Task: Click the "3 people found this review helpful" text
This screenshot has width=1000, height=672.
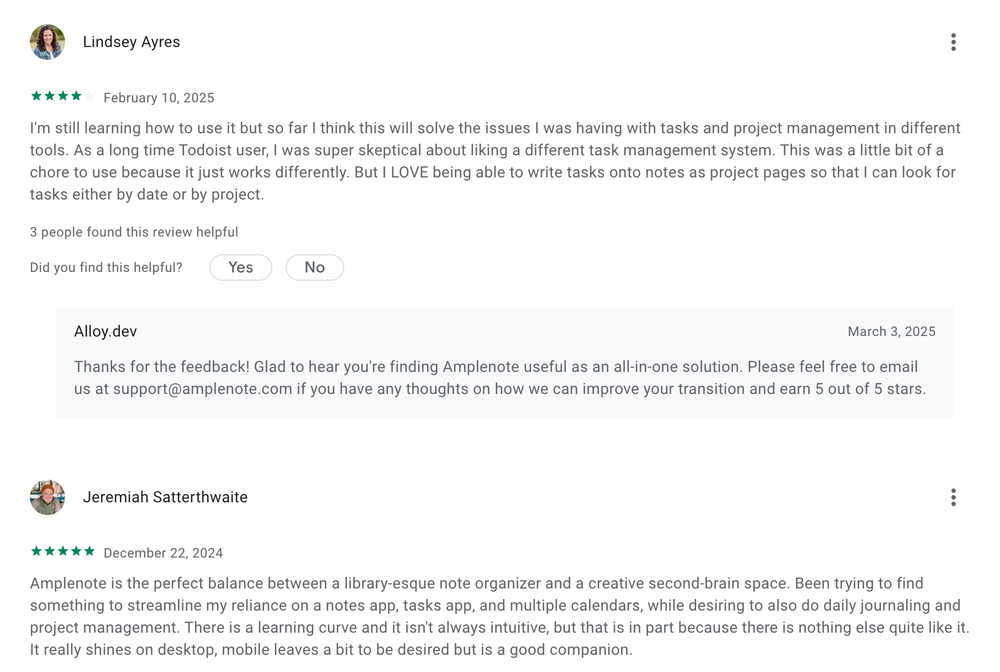Action: coord(134,232)
